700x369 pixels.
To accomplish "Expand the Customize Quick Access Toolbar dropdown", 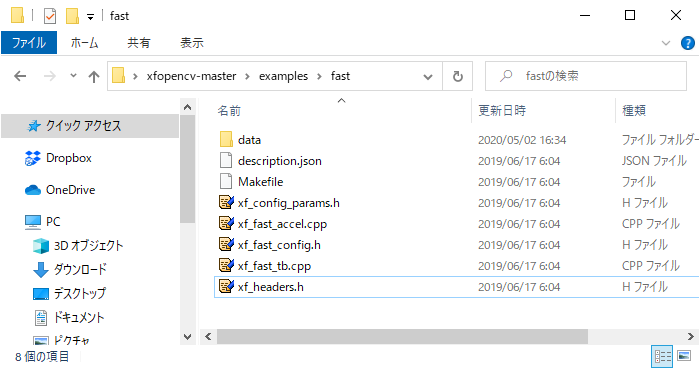I will click(90, 17).
